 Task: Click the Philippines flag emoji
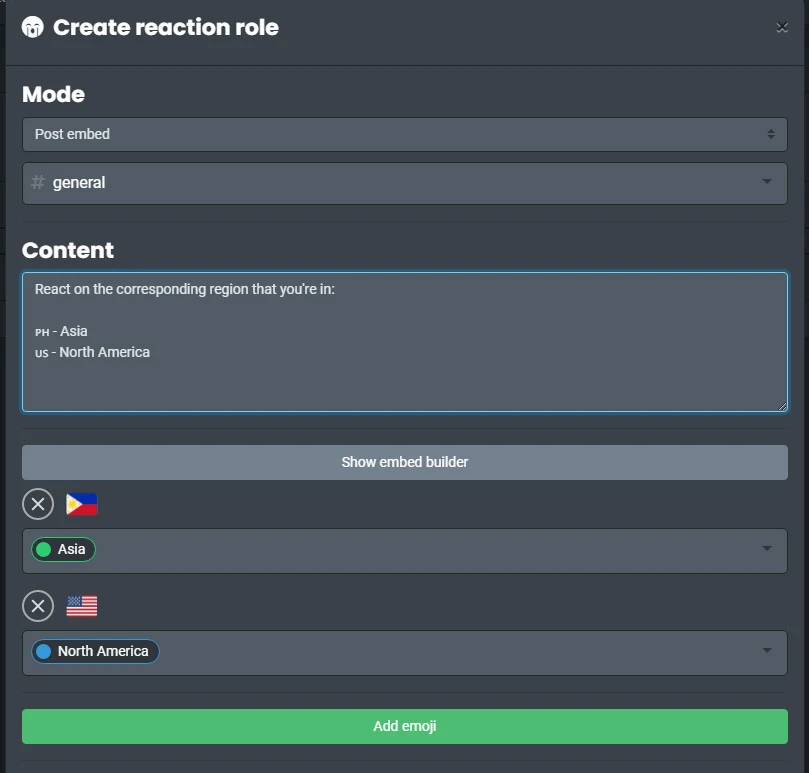(82, 504)
